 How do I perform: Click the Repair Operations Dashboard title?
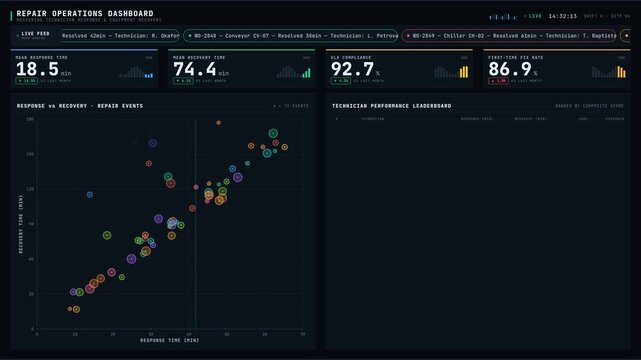85,13
